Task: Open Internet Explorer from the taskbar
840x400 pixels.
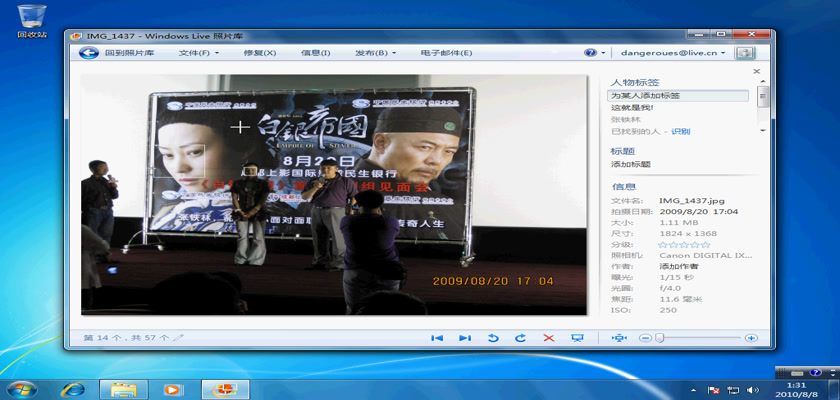Action: pos(72,389)
